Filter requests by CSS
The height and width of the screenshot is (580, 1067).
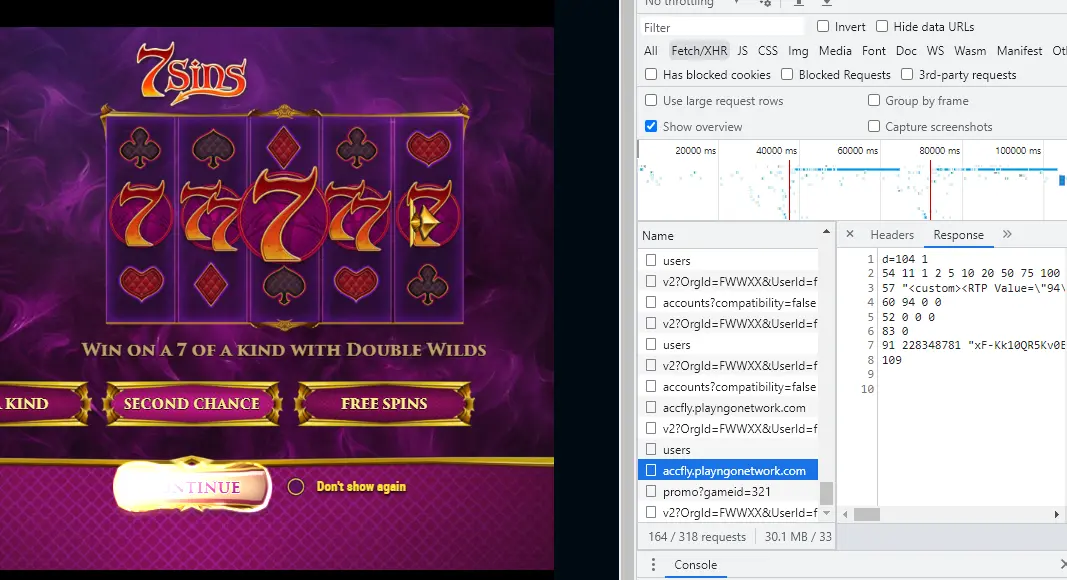768,51
